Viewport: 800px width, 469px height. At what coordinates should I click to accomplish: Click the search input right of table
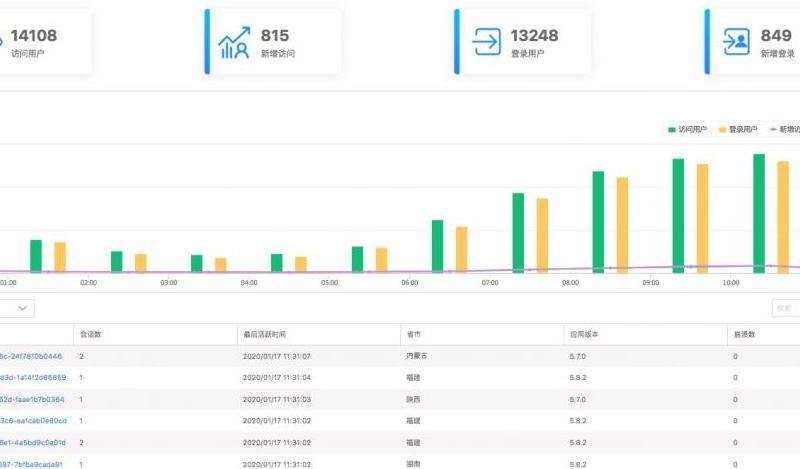tap(785, 309)
